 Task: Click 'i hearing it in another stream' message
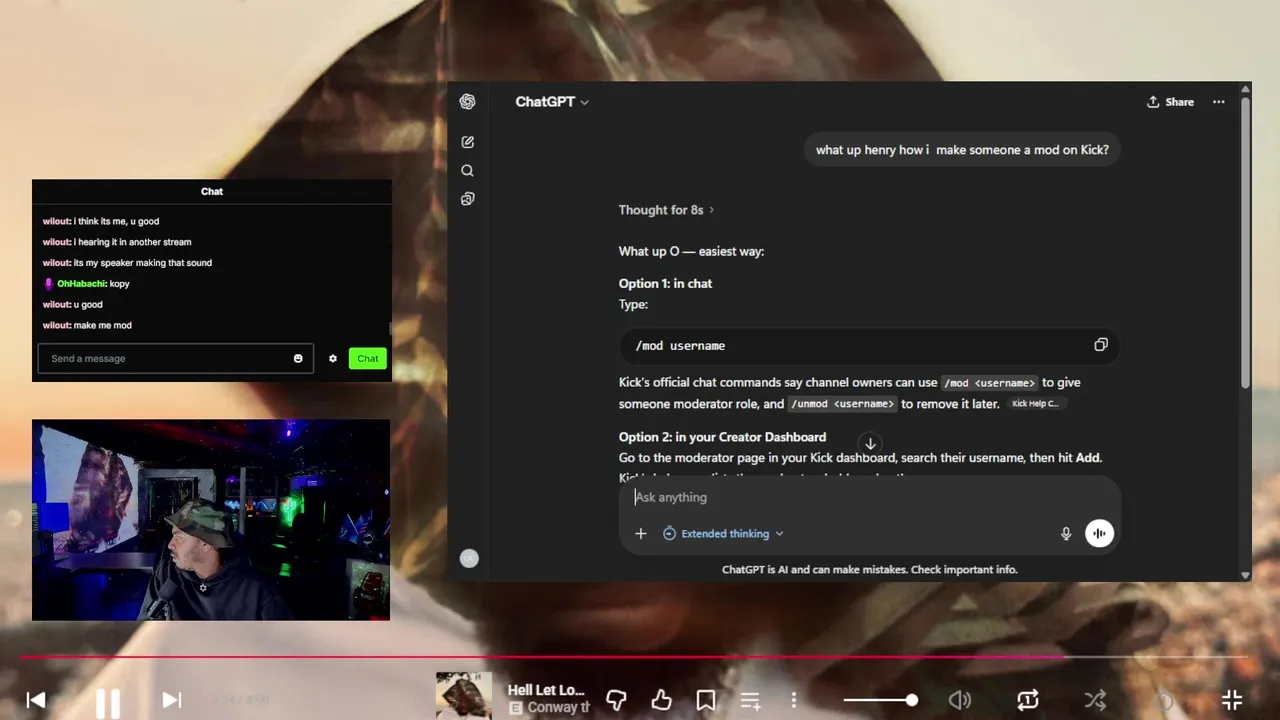[117, 242]
